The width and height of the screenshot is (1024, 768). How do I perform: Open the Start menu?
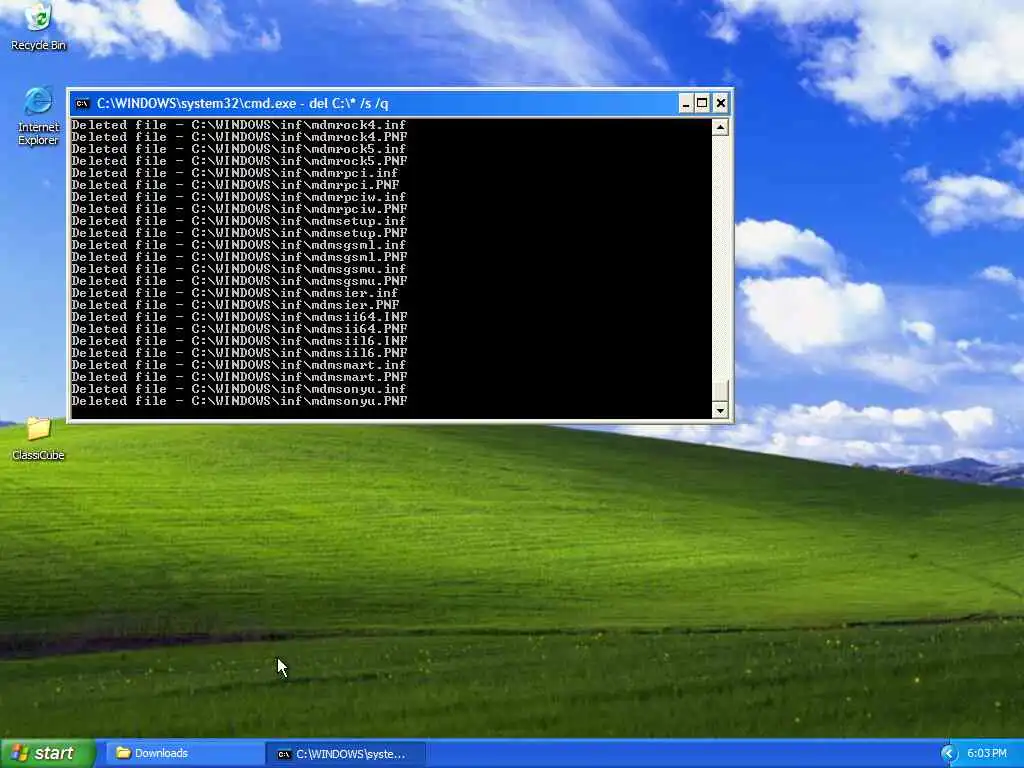pyautogui.click(x=48, y=753)
